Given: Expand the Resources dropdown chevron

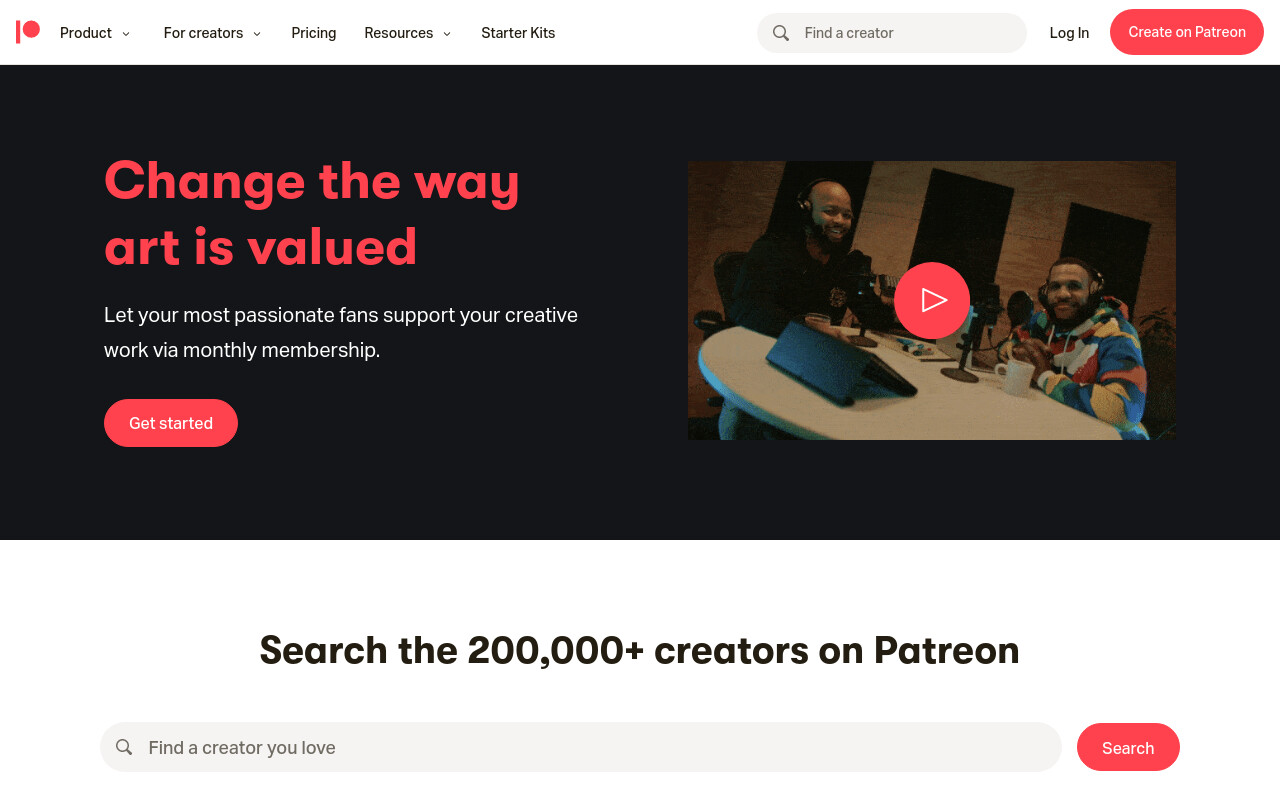Looking at the screenshot, I should pyautogui.click(x=447, y=34).
